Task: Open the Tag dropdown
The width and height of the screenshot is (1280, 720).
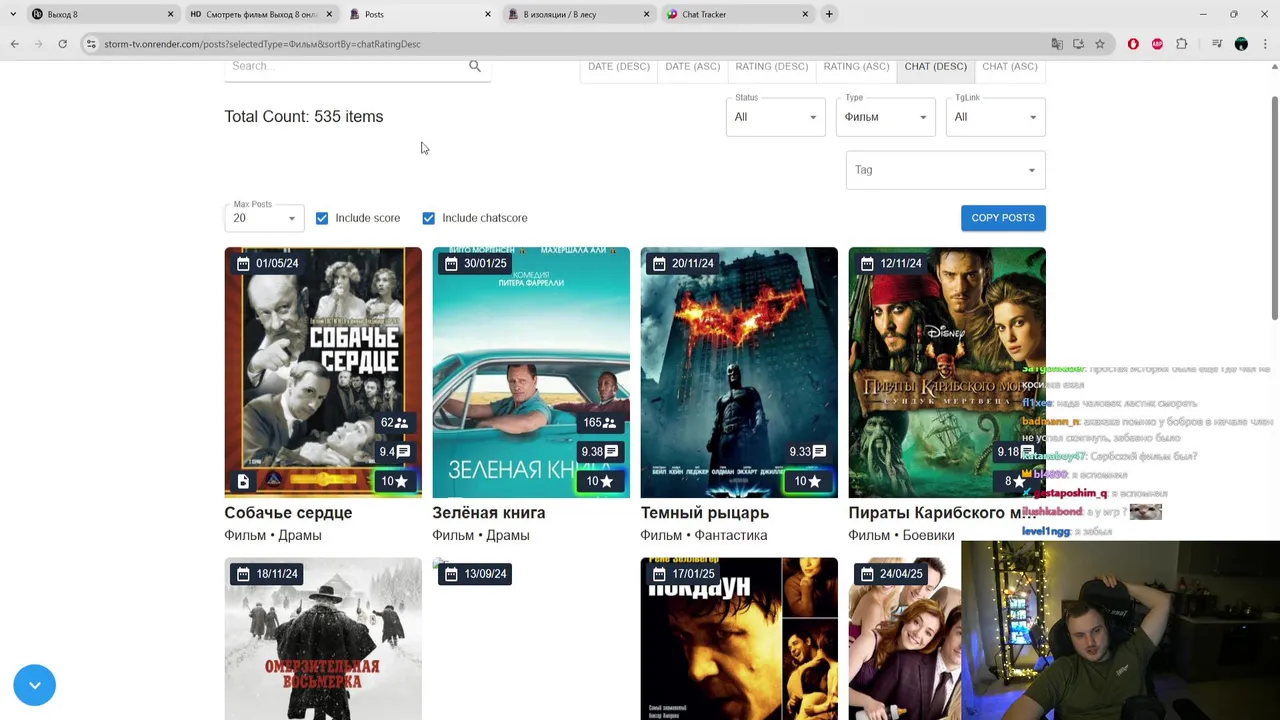Action: (946, 170)
